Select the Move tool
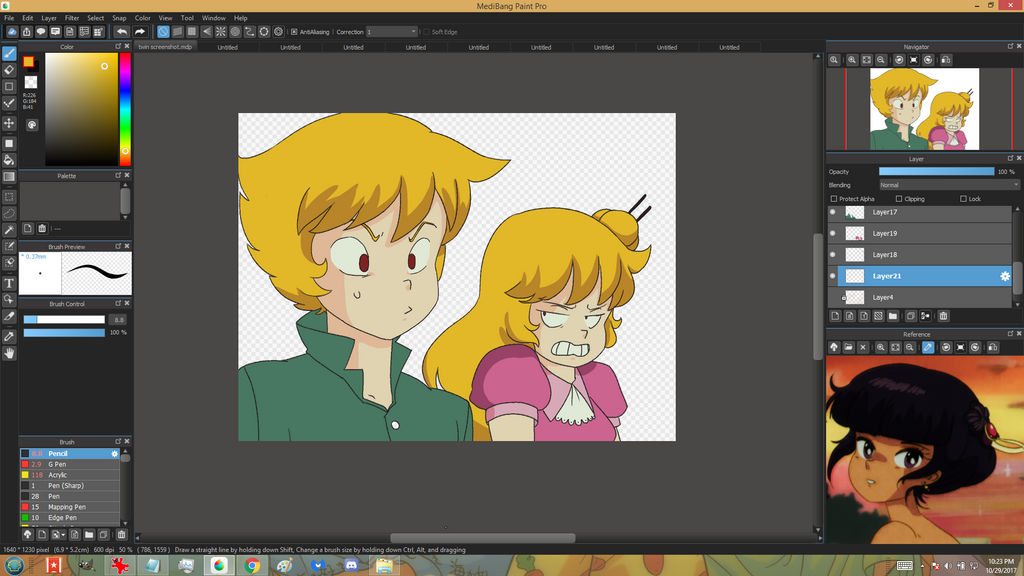This screenshot has height=576, width=1024. [x=9, y=123]
